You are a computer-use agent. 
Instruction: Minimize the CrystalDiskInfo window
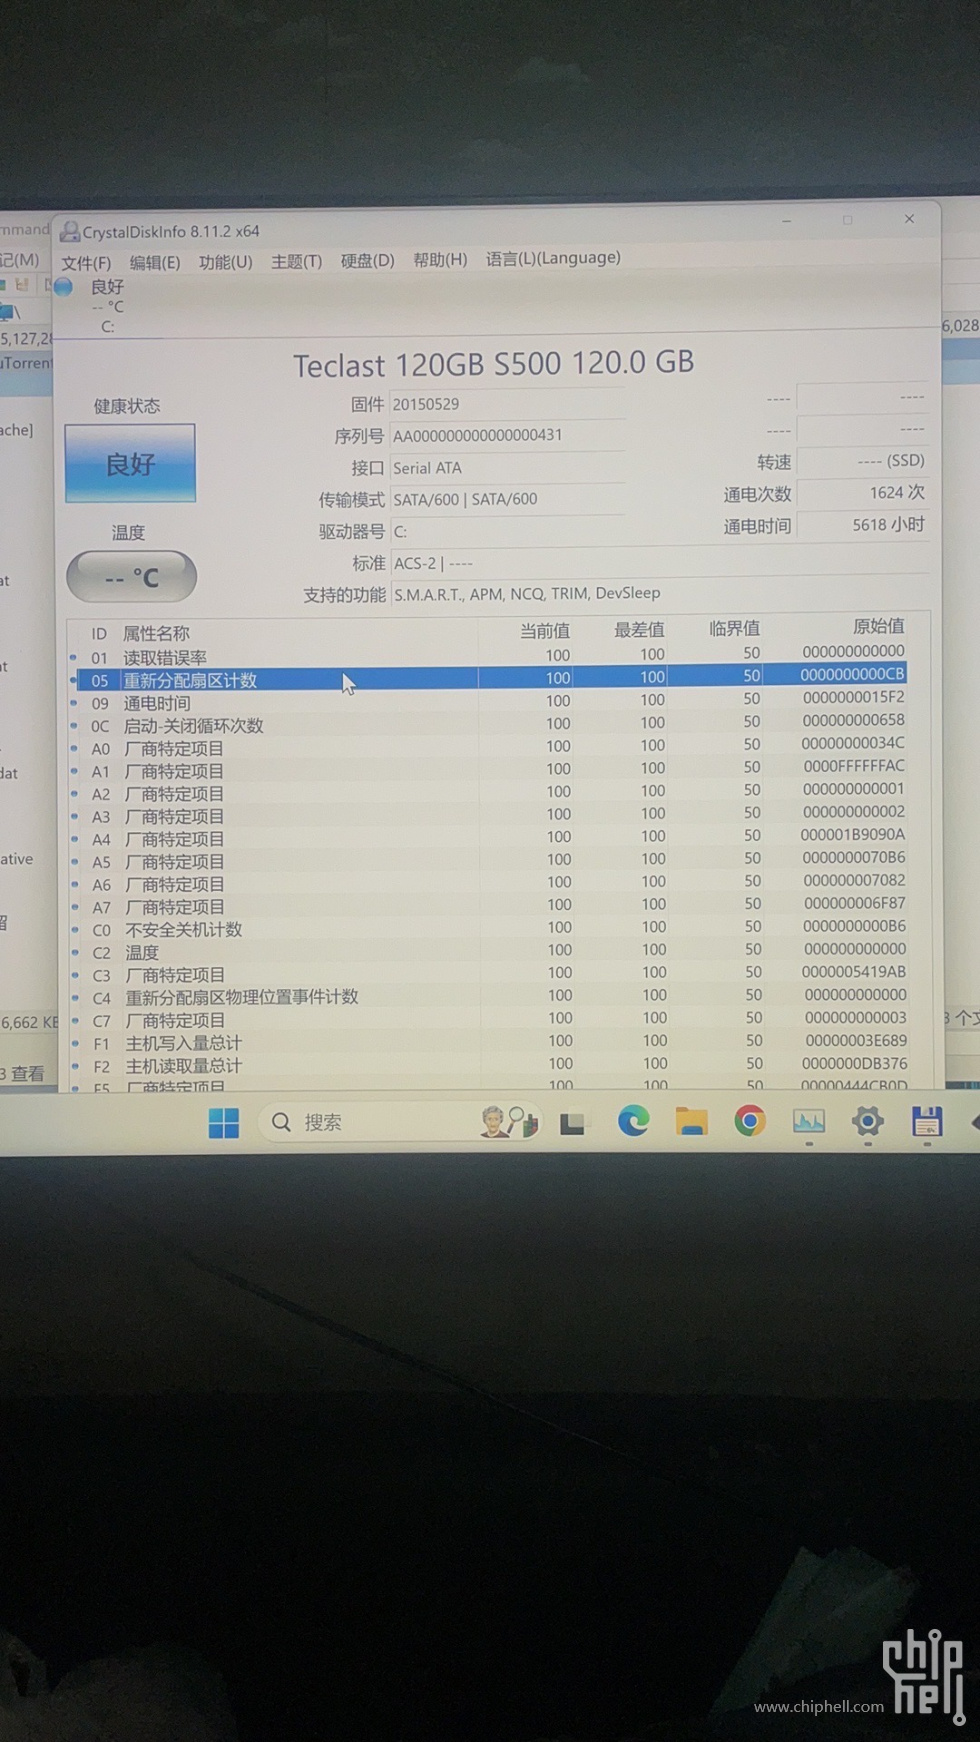tap(787, 221)
